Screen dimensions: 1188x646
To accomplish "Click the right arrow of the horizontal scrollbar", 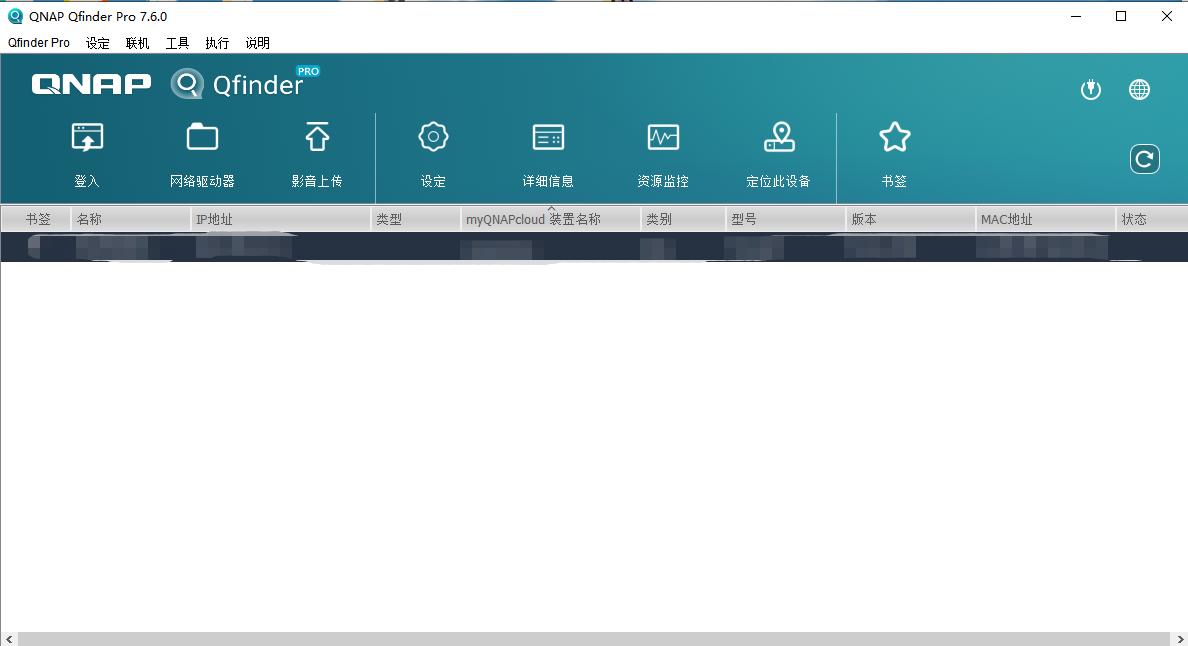I will tap(1181, 639).
